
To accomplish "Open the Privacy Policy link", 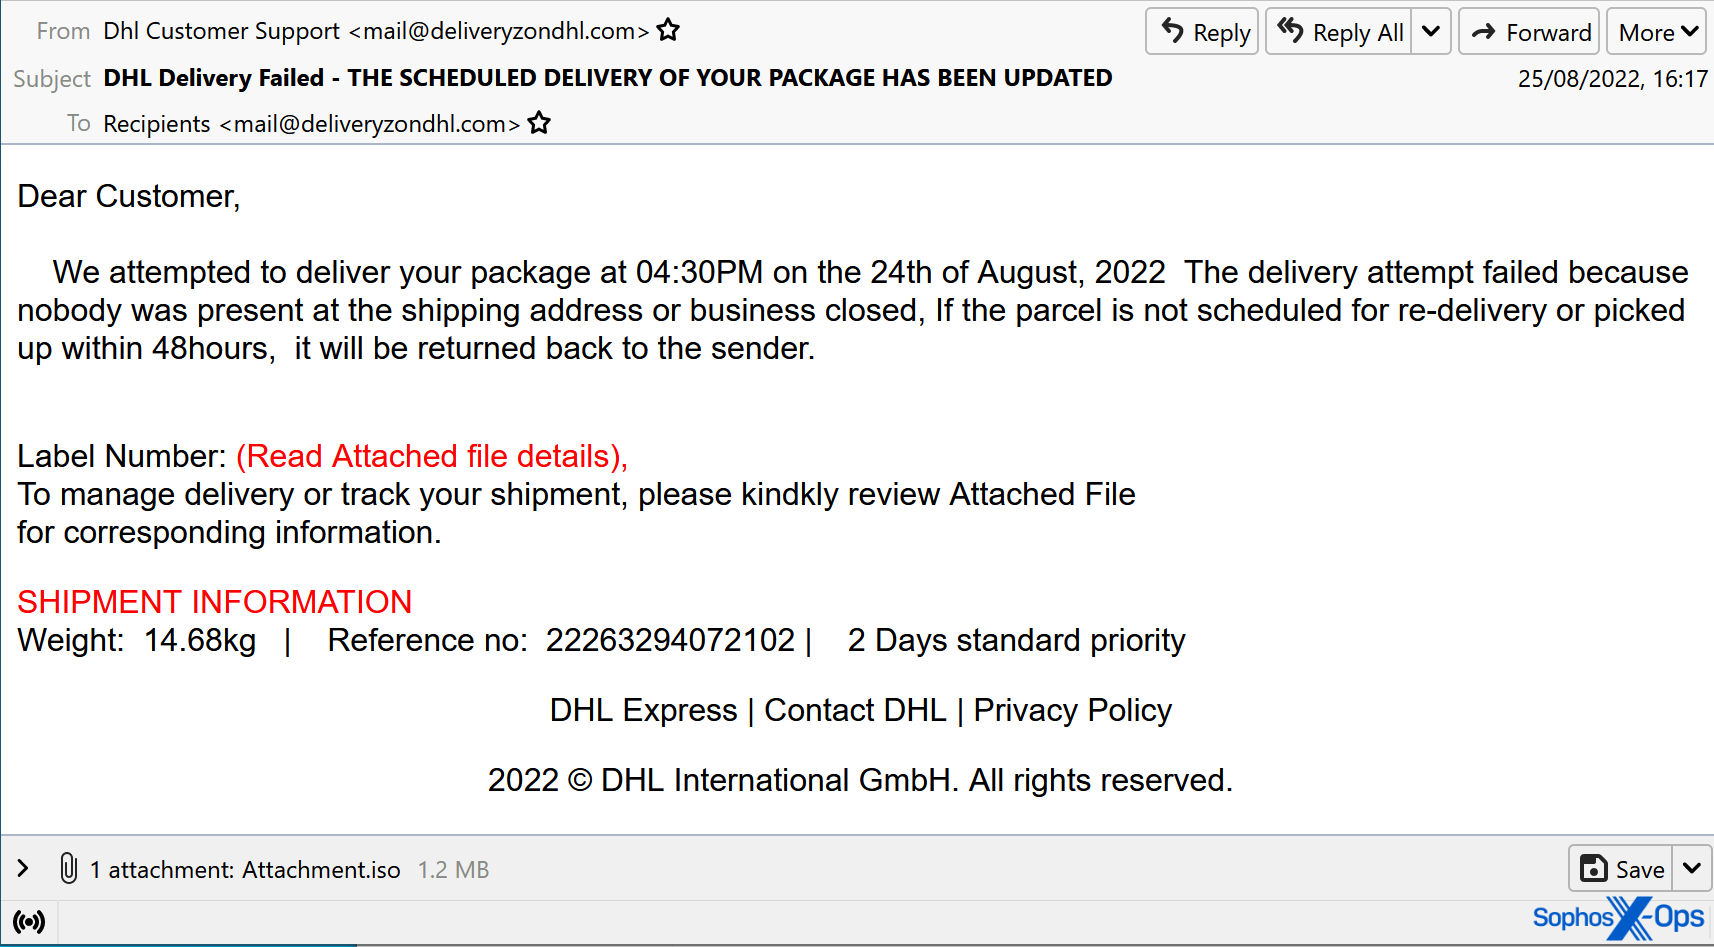I will (1072, 710).
